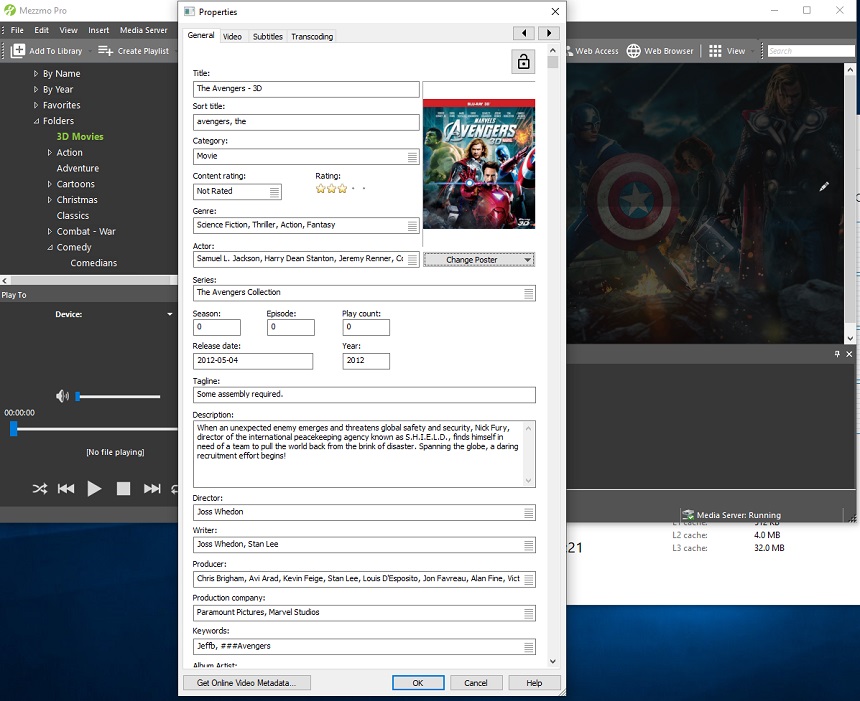Click the Cancel button
Viewport: 860px width, 701px height.
tap(476, 683)
